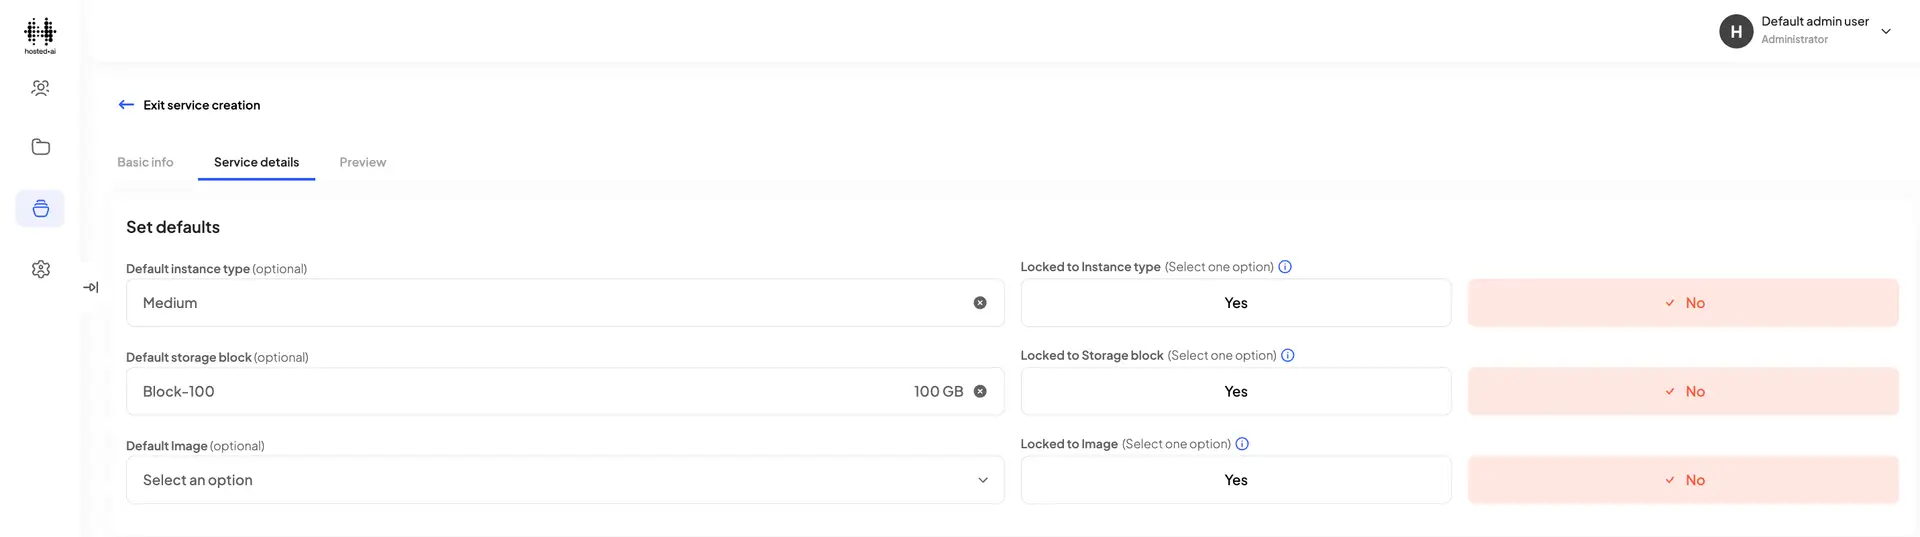Open the users and teams sidebar icon
The width and height of the screenshot is (1920, 537).
coord(40,88)
